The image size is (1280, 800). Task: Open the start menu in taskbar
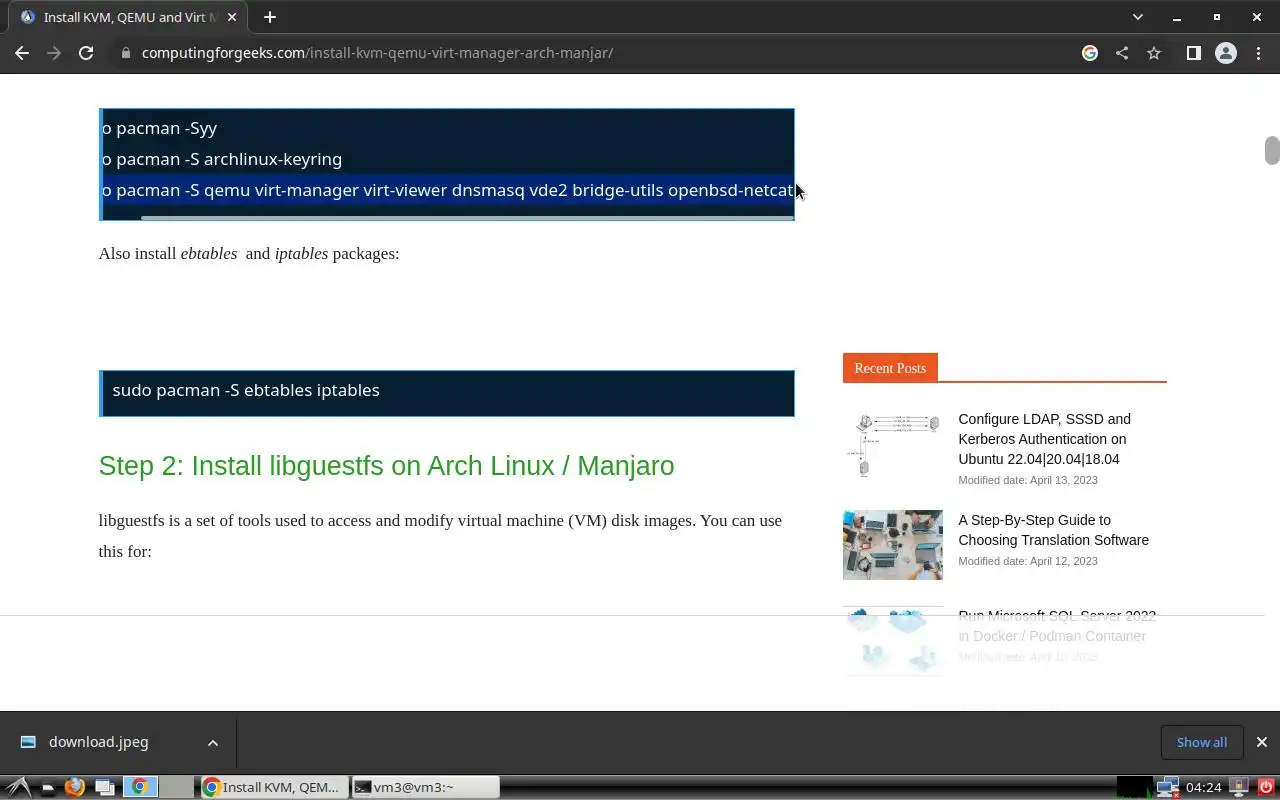18,787
